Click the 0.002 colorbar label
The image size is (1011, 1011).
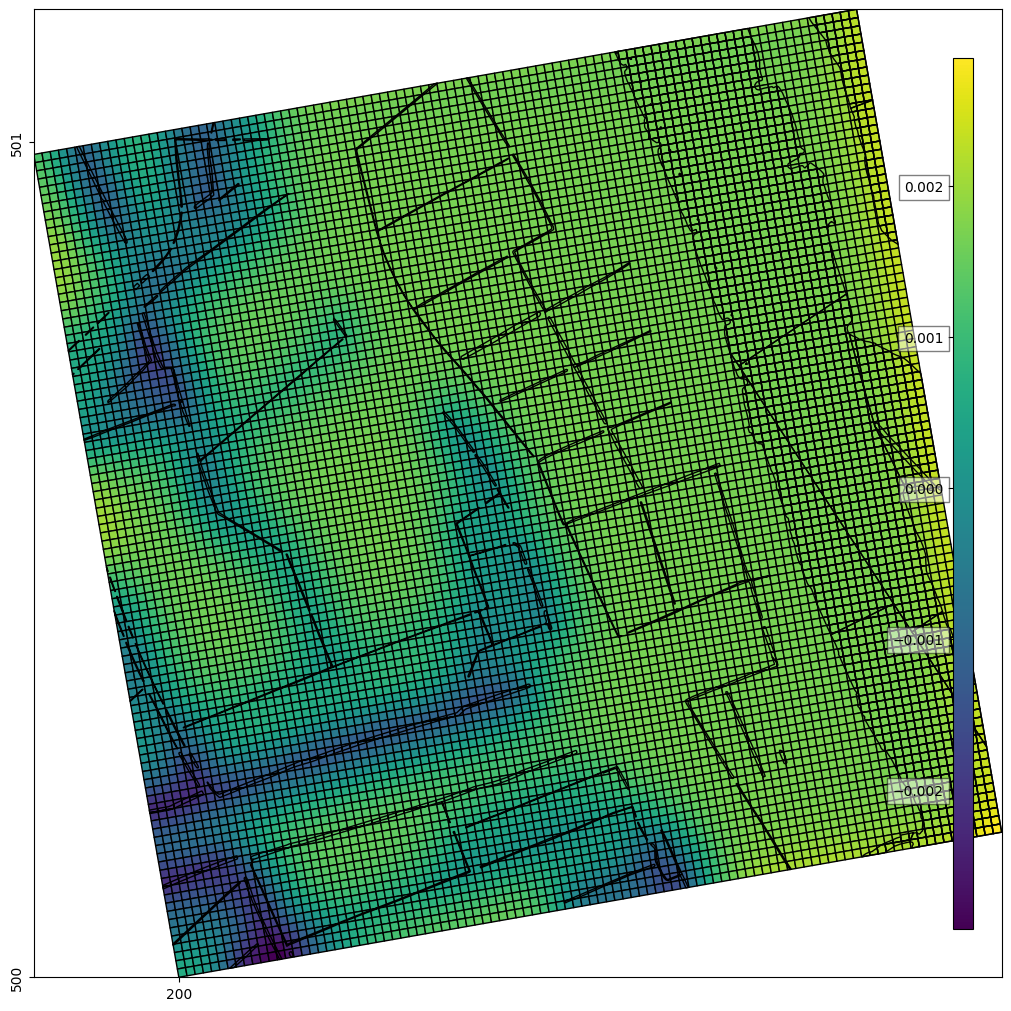(x=924, y=187)
